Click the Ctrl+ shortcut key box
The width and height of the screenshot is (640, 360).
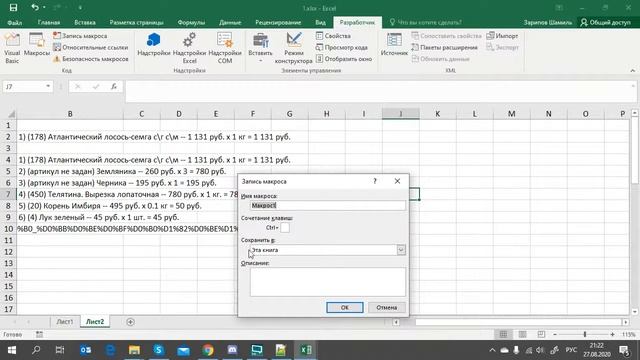click(285, 228)
